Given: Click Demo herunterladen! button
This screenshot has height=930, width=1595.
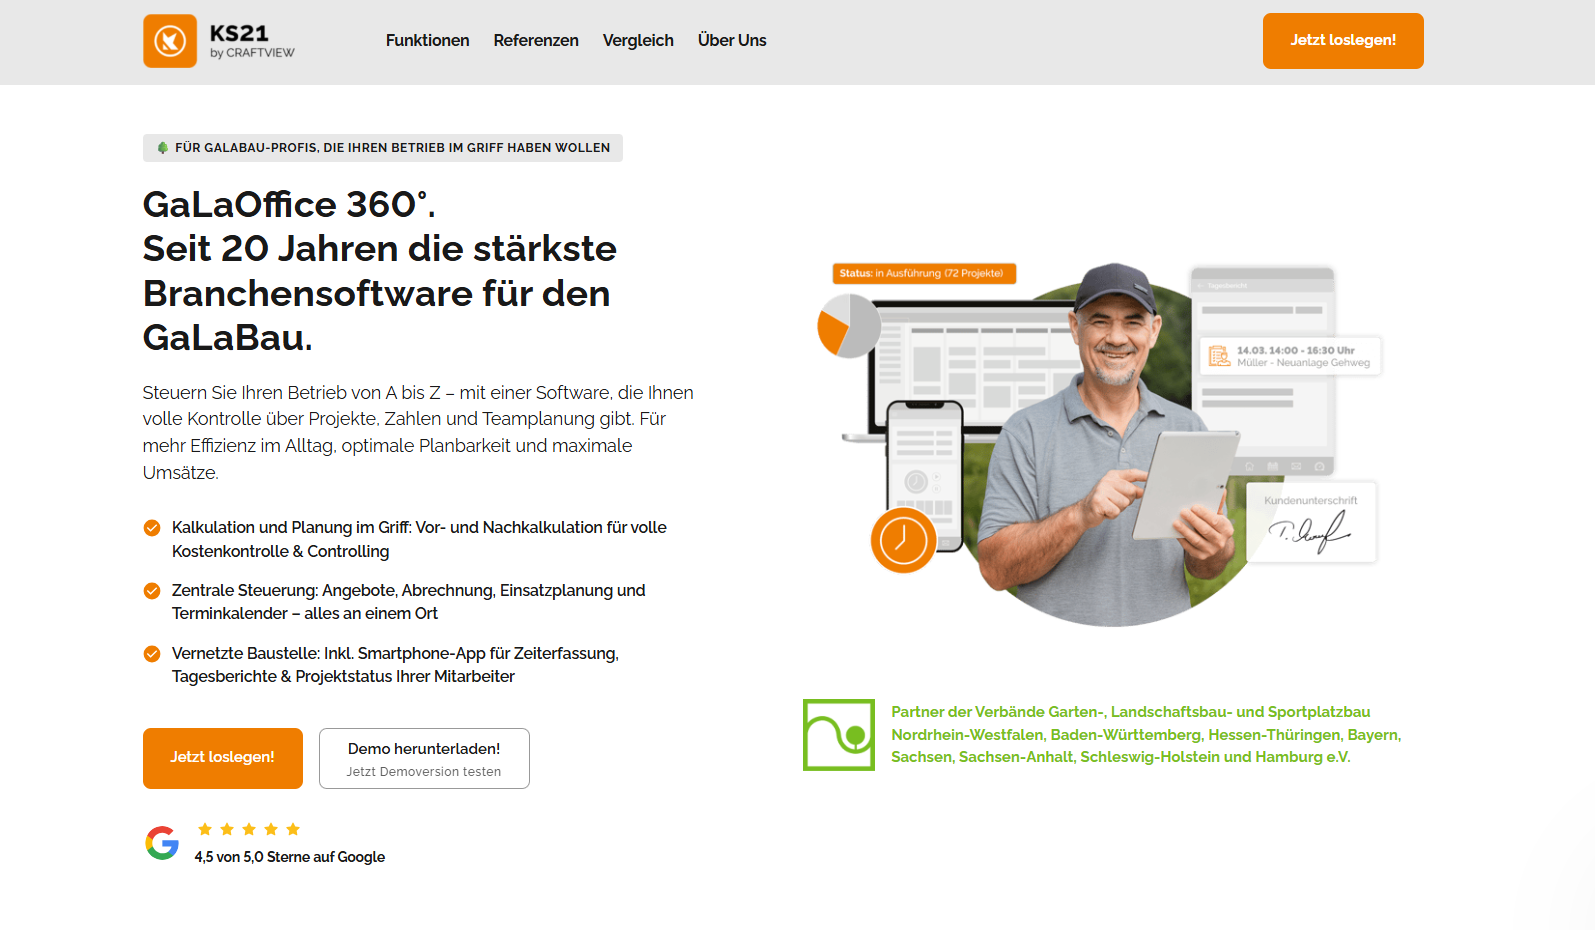Looking at the screenshot, I should [x=424, y=758].
